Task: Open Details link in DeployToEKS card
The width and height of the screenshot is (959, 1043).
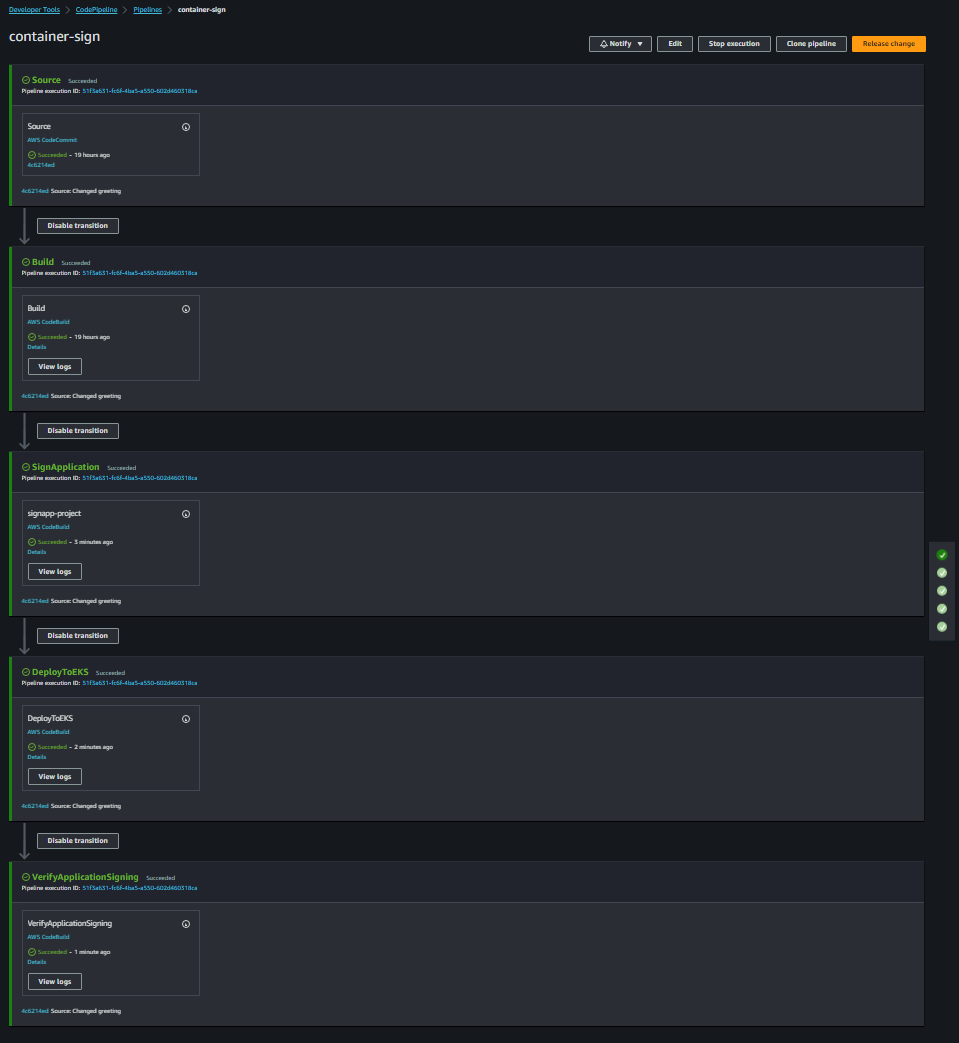Action: coord(34,756)
